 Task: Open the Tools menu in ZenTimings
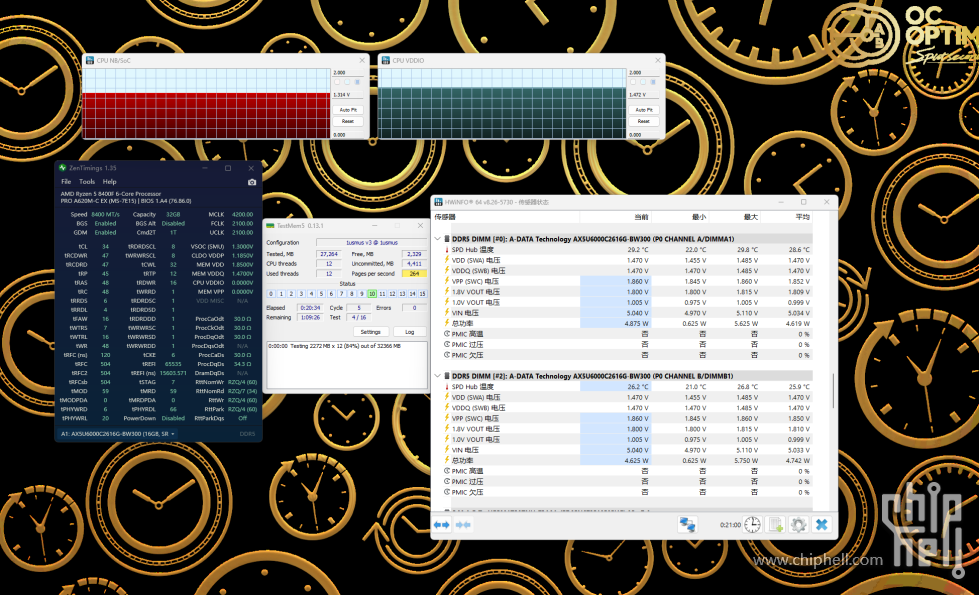coord(87,182)
